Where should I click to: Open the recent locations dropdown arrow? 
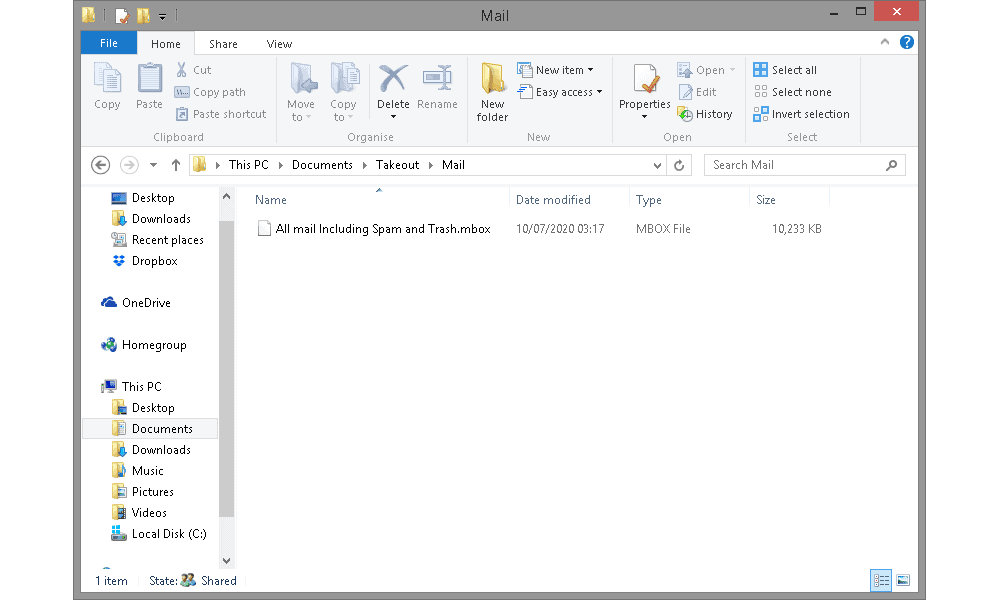click(154, 165)
